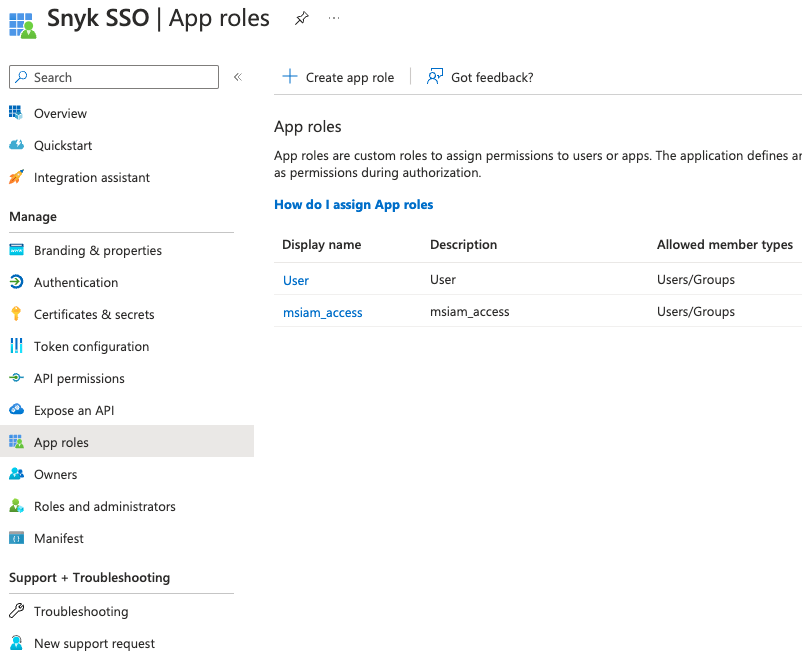Click the Roles and administrators icon
Image resolution: width=802 pixels, height=658 pixels.
click(x=16, y=506)
